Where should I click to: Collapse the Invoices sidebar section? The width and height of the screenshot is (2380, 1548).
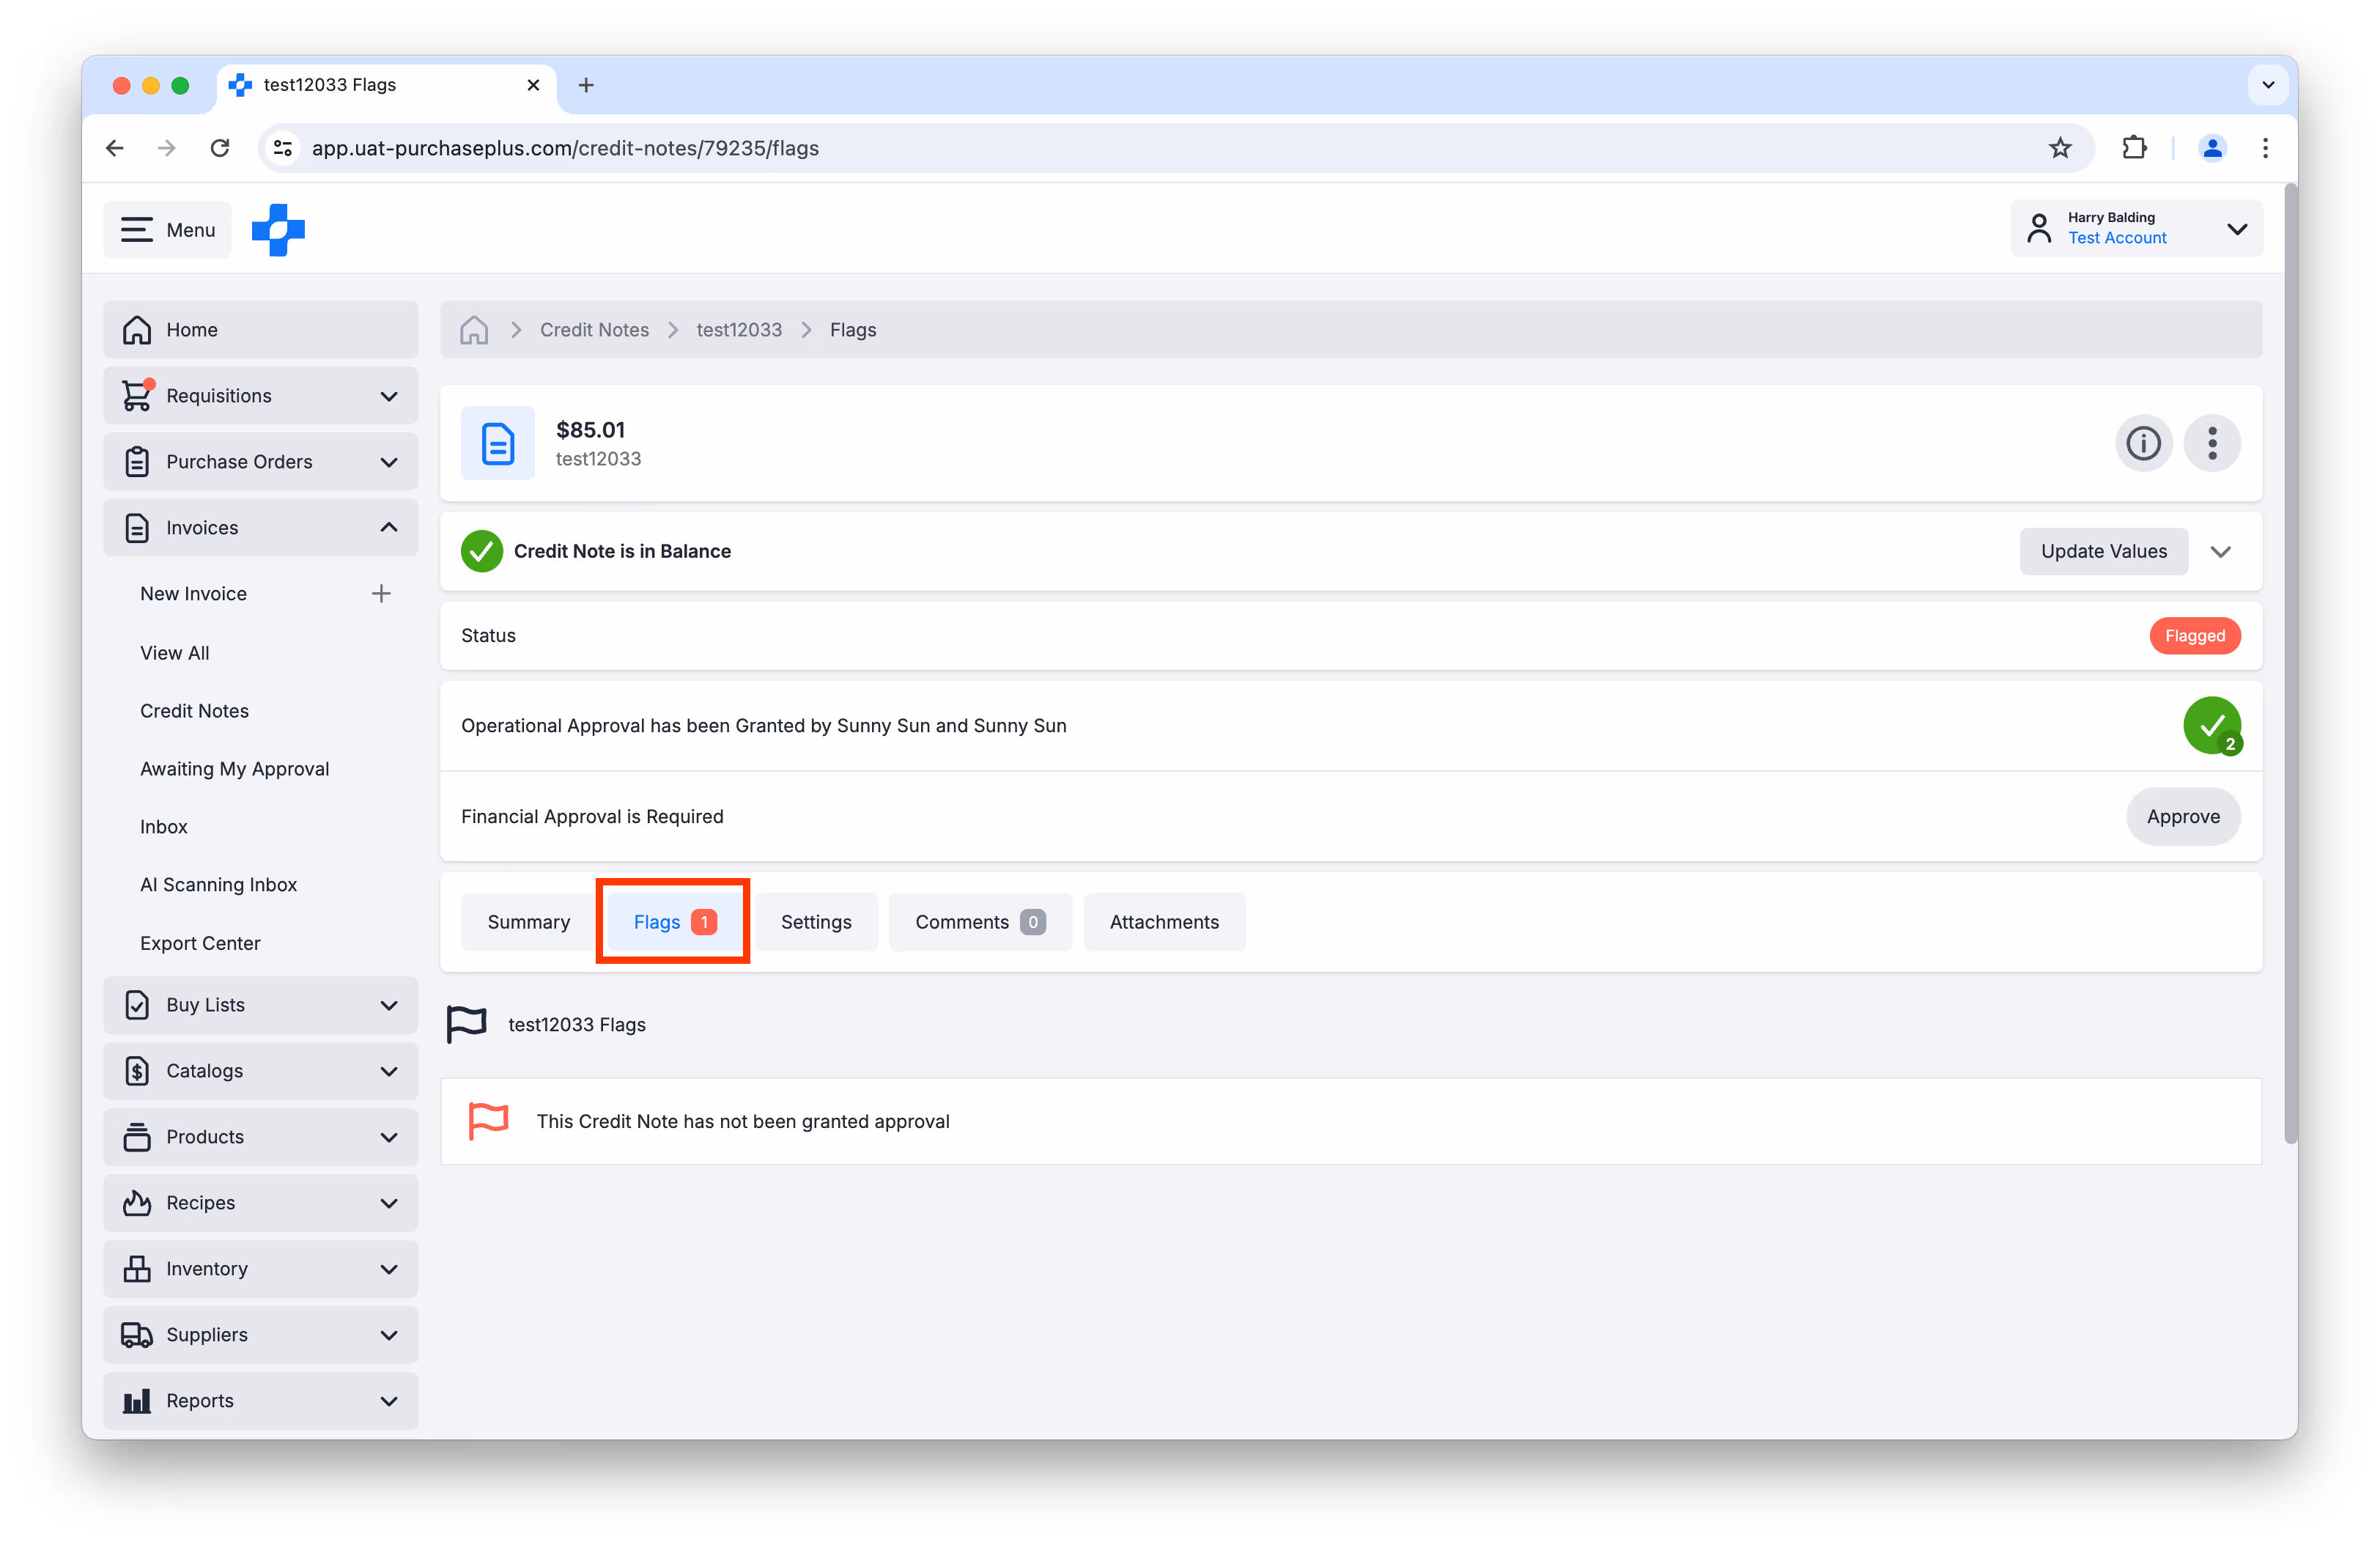point(389,527)
